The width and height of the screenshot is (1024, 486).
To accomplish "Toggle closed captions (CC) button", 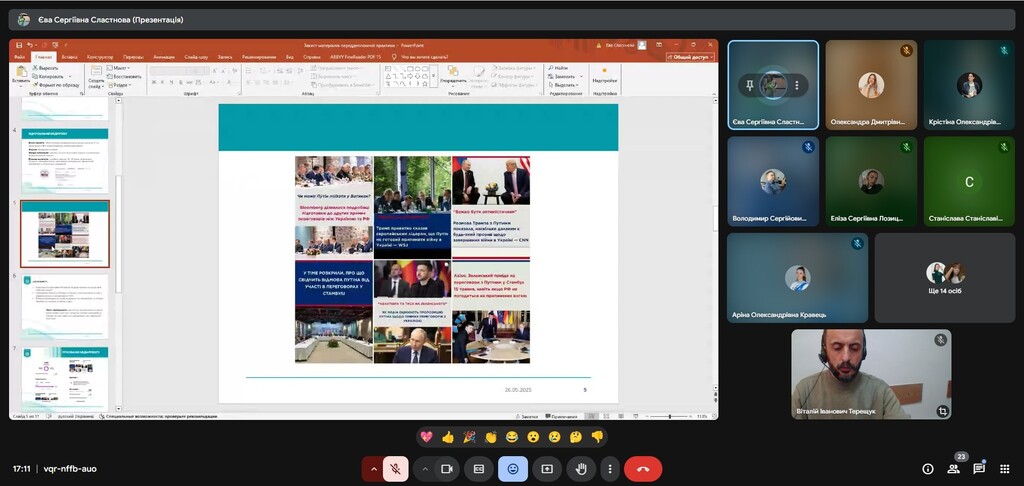I will tap(479, 468).
